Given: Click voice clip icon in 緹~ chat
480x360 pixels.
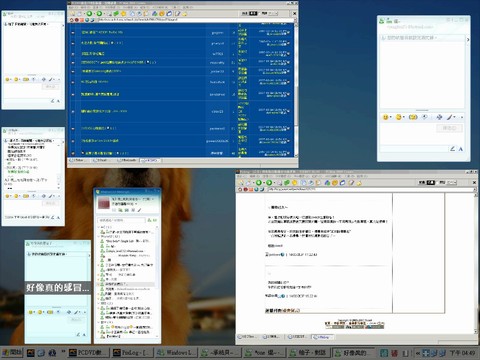Looking at the screenshot, I should (425, 117).
